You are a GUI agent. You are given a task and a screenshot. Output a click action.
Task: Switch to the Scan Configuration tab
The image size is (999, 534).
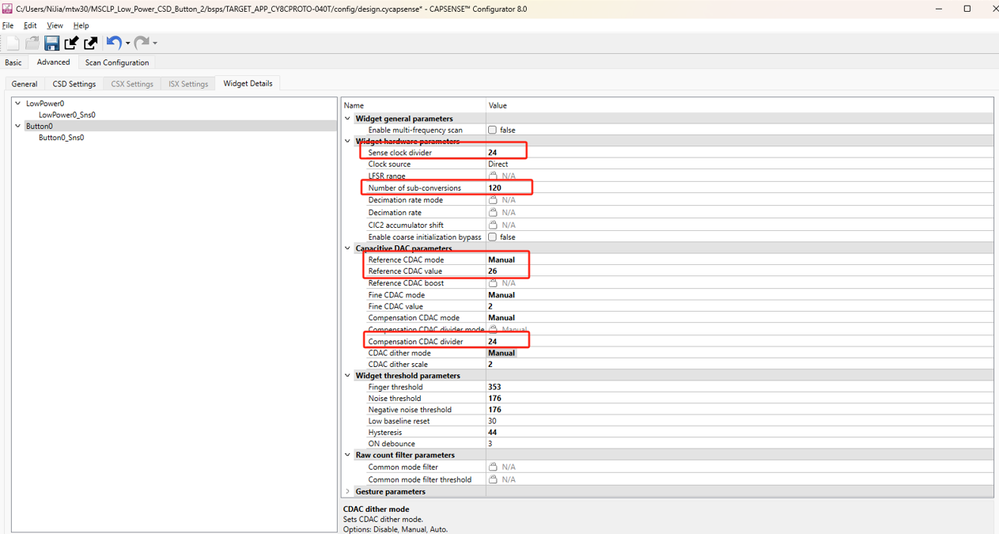tap(117, 62)
